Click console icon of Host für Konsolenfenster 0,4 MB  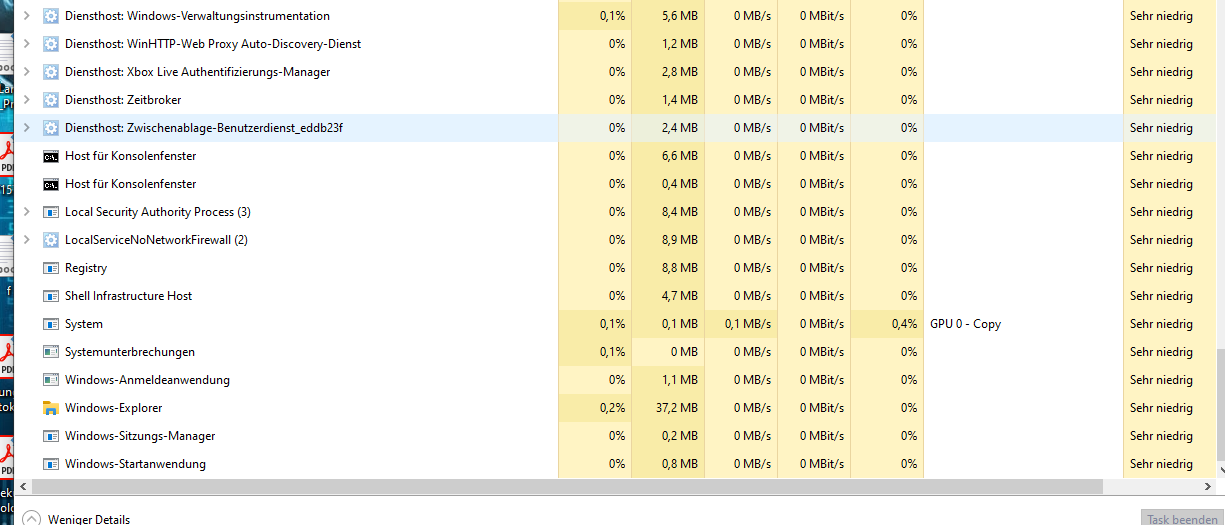tap(51, 184)
